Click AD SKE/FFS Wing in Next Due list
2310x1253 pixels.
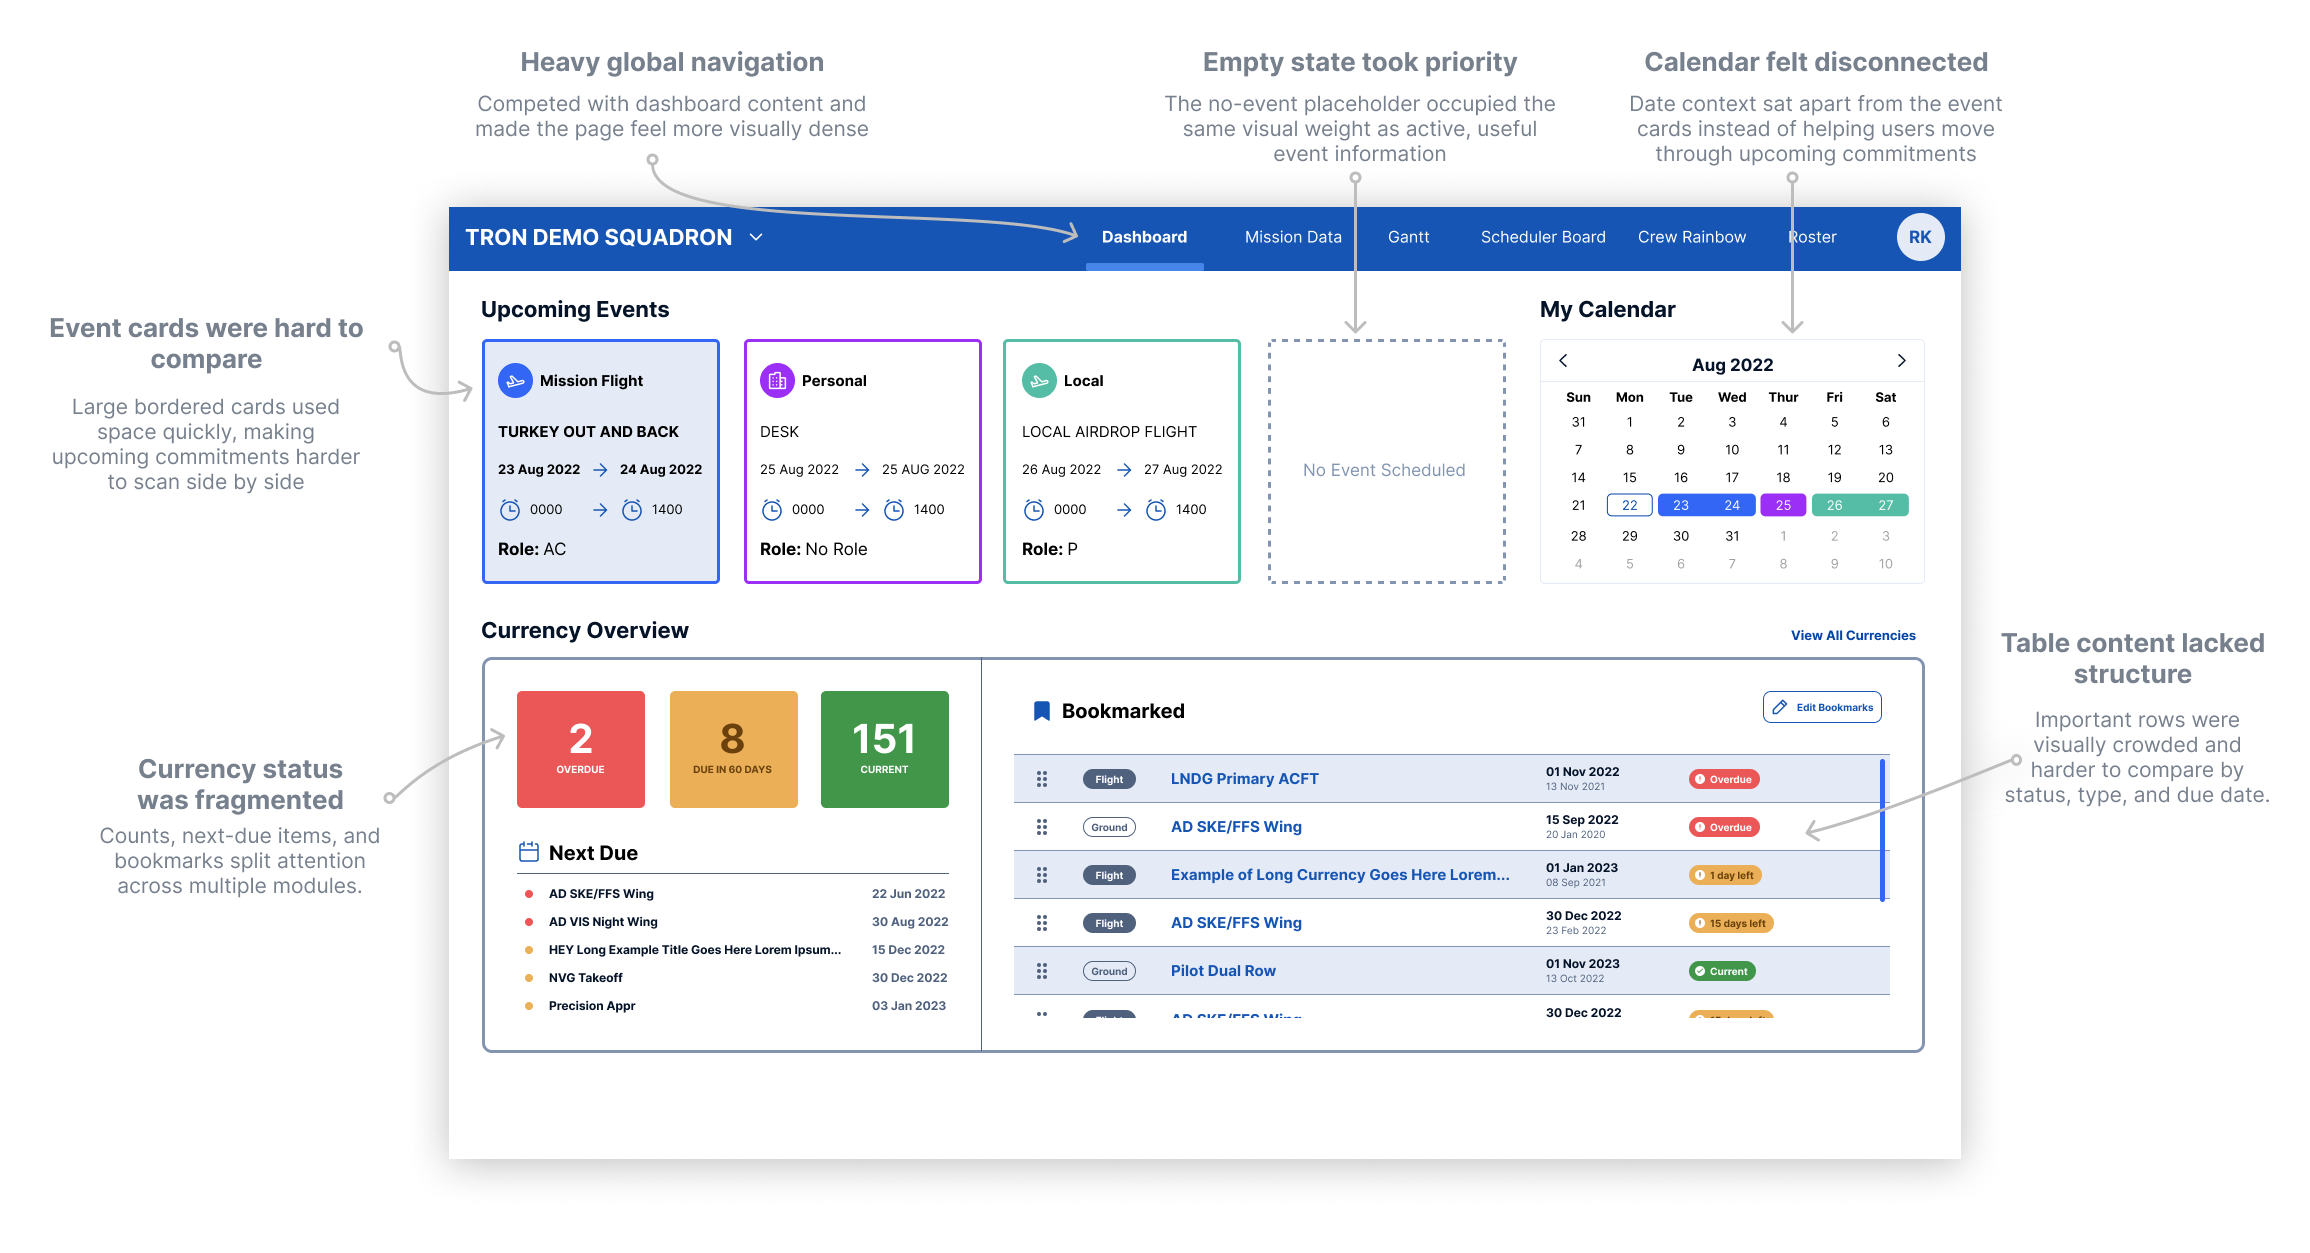pyautogui.click(x=601, y=894)
